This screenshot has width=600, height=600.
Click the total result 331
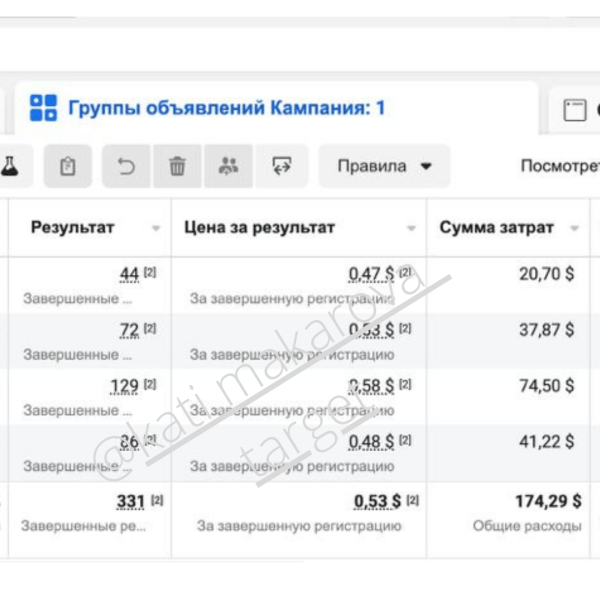tap(130, 501)
